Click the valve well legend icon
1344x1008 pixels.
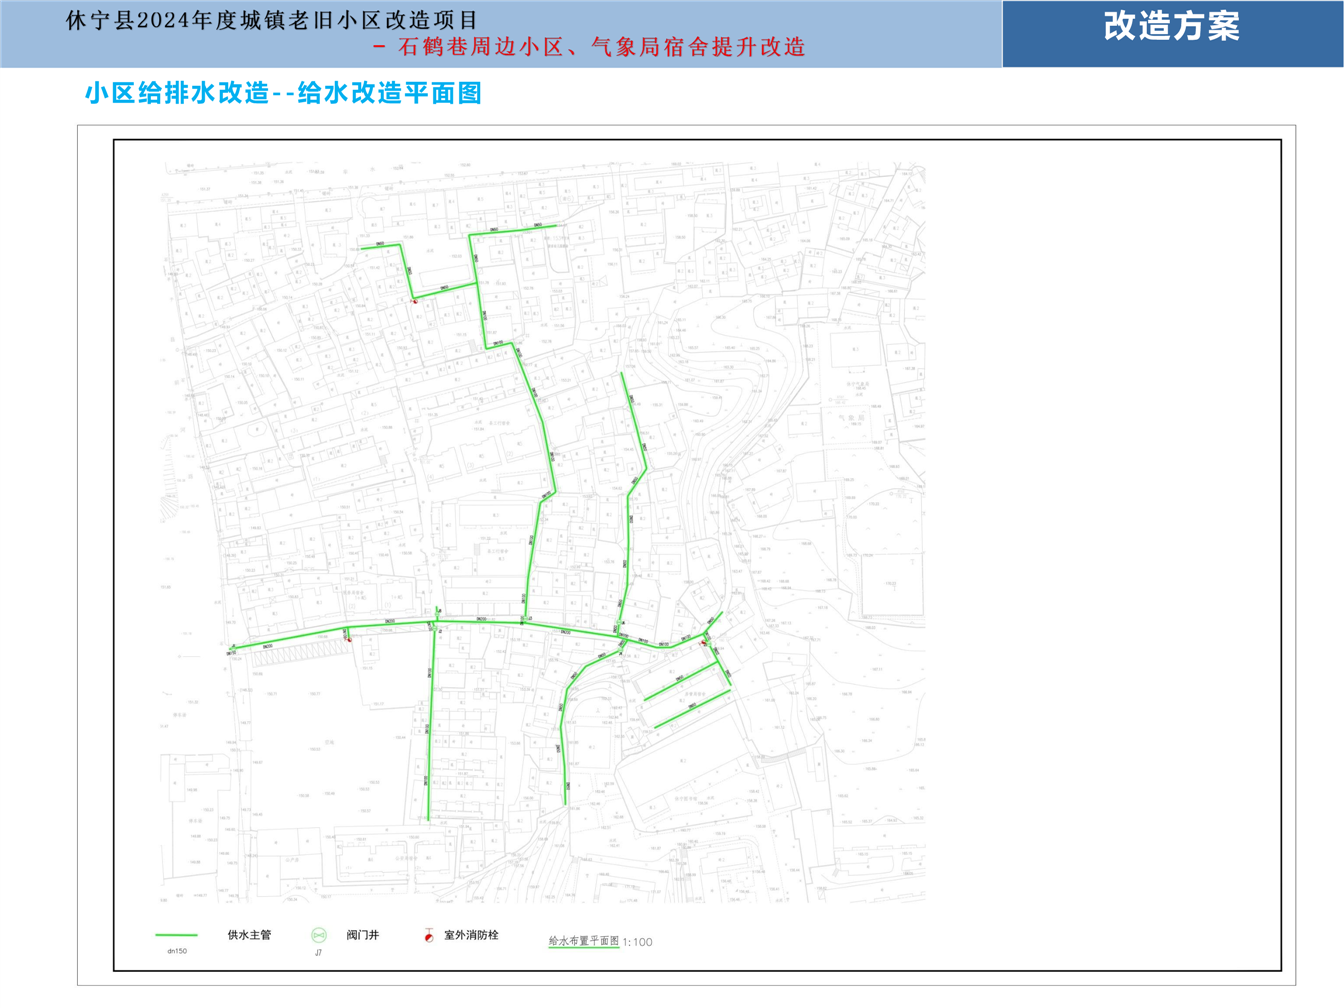pos(319,936)
